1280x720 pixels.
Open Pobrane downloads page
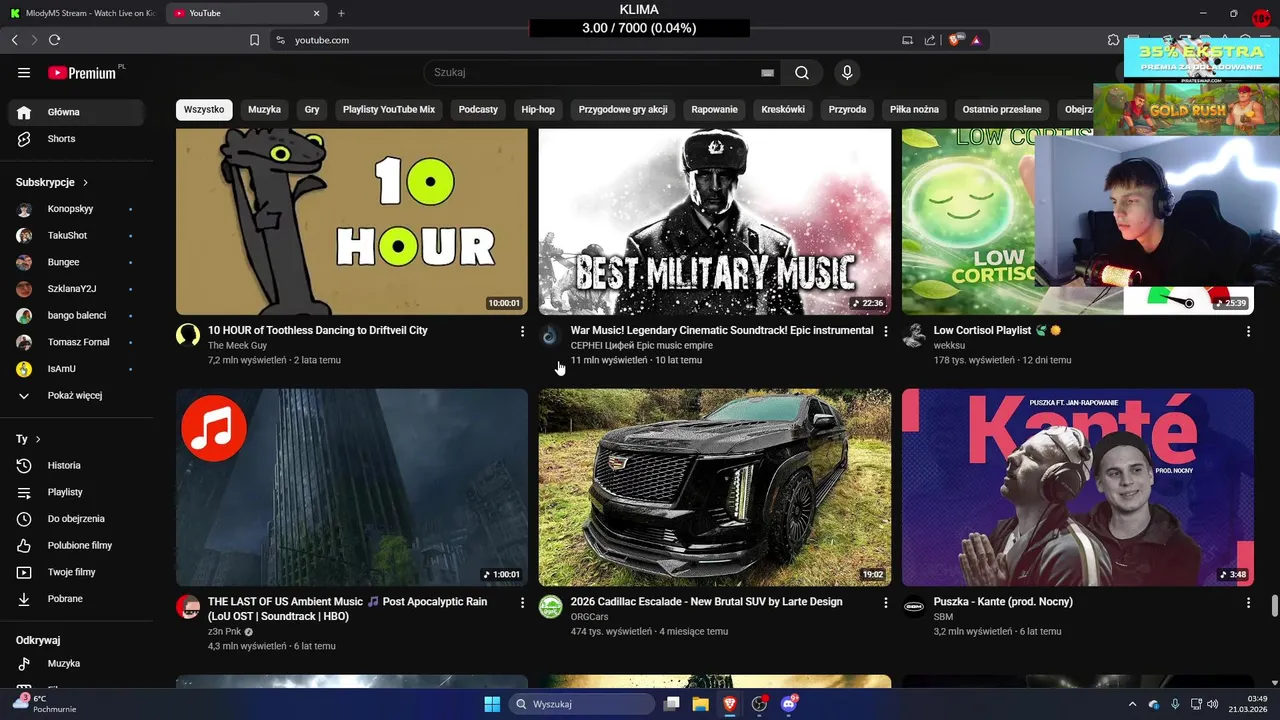pyautogui.click(x=76, y=599)
